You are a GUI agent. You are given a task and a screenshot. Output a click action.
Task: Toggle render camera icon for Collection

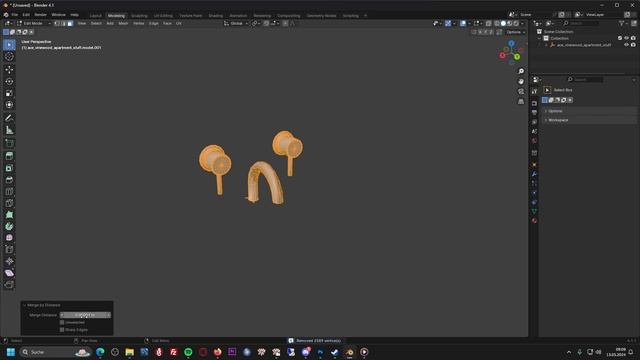(x=633, y=38)
